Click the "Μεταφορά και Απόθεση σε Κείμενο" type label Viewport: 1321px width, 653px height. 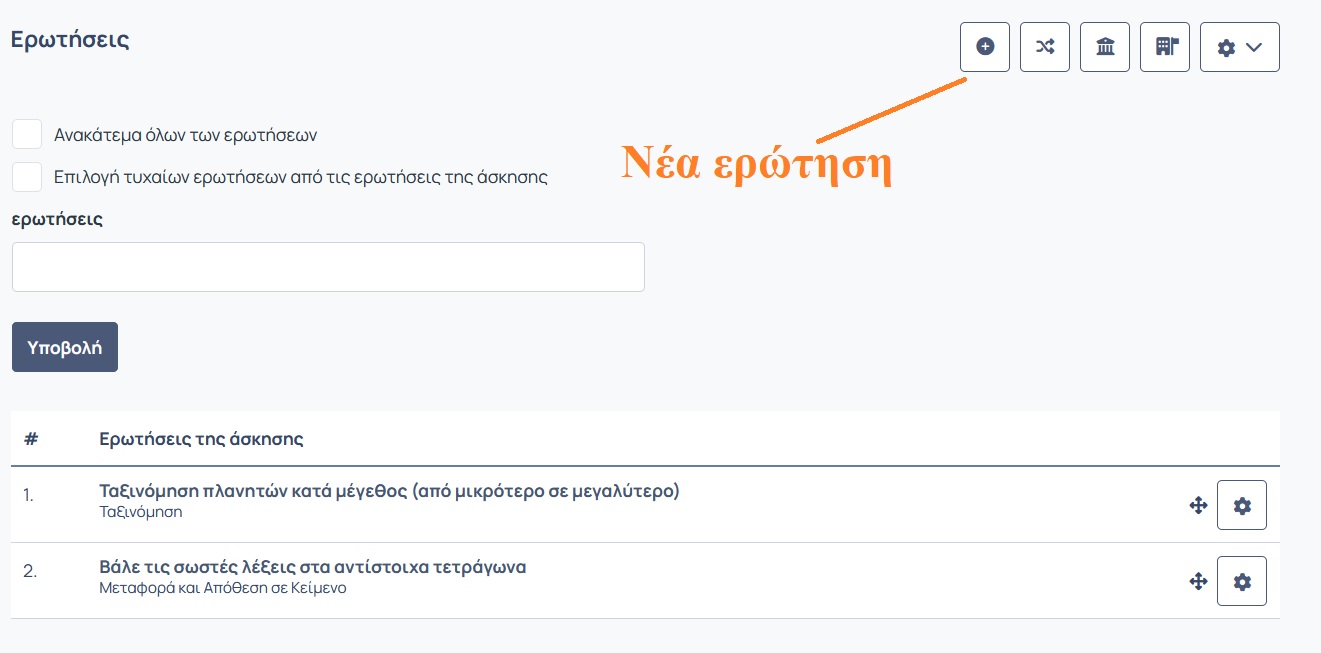(x=223, y=588)
